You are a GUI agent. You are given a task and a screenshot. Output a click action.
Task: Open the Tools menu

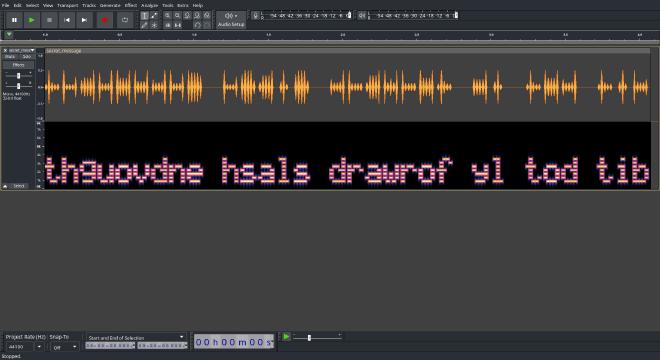(x=168, y=5)
